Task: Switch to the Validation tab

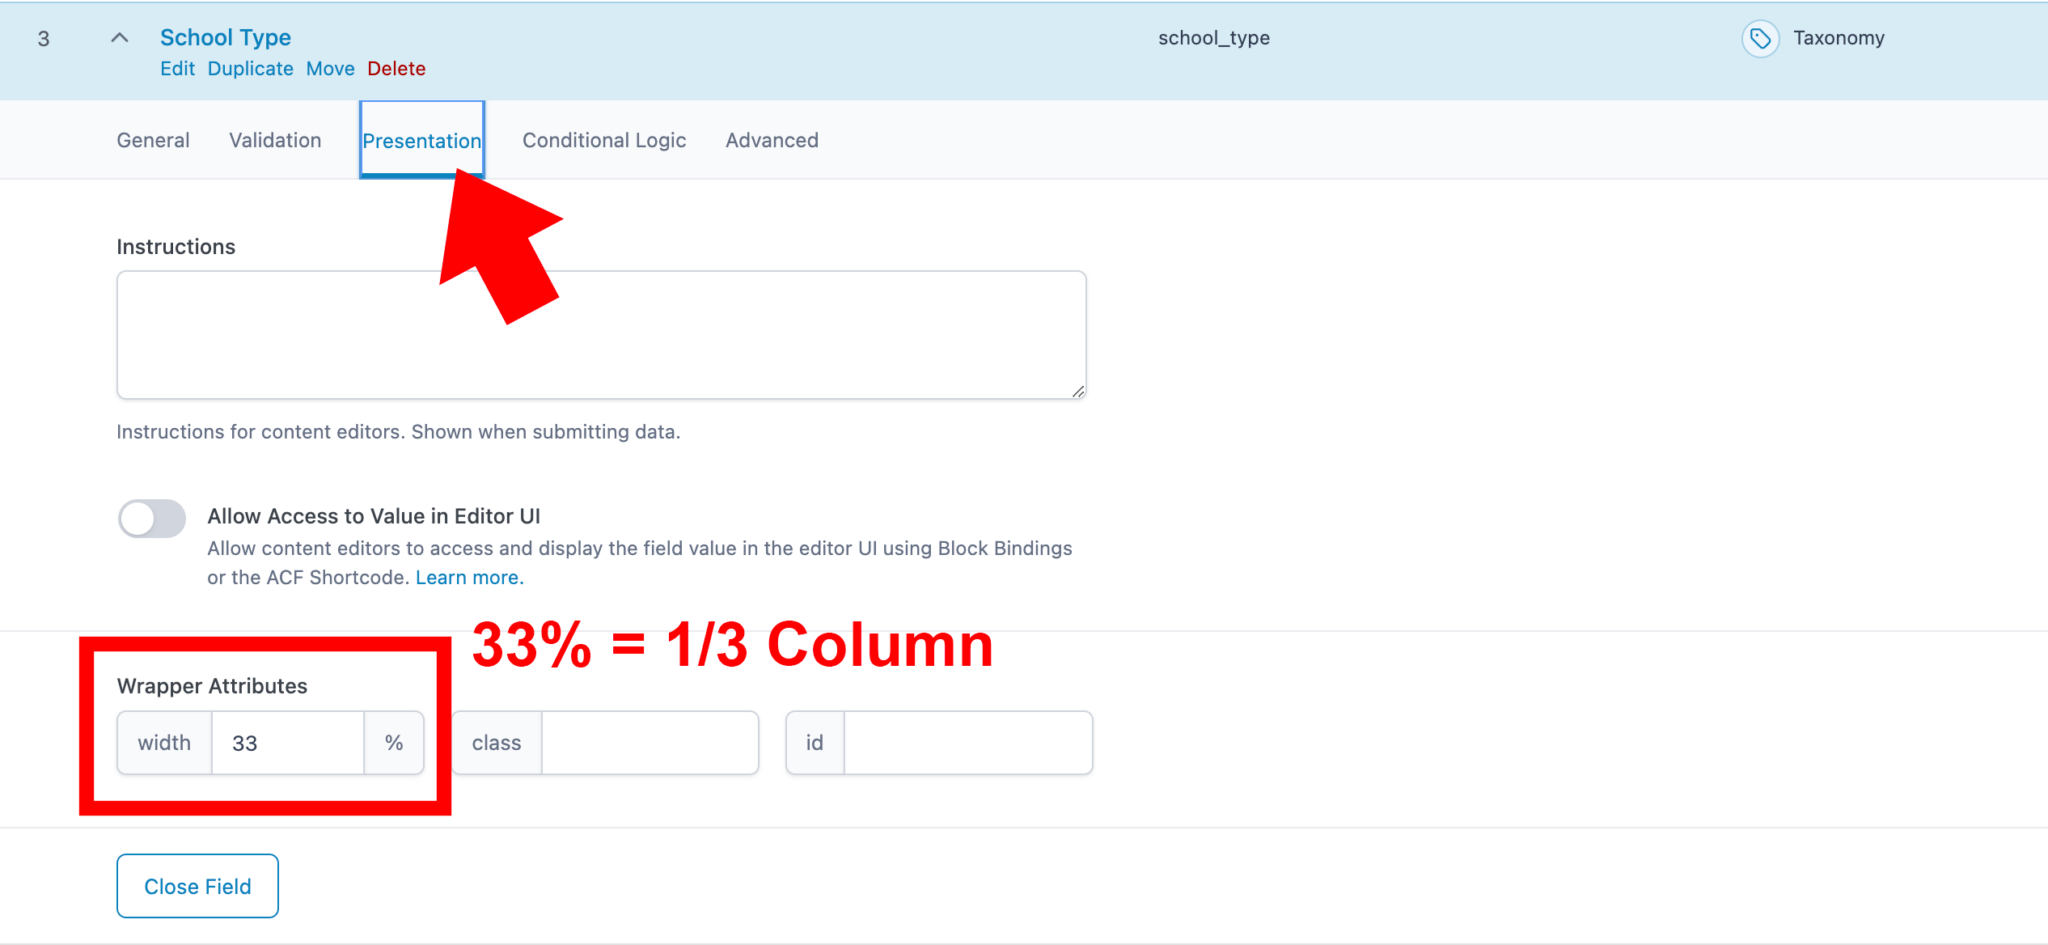Action: pos(274,140)
